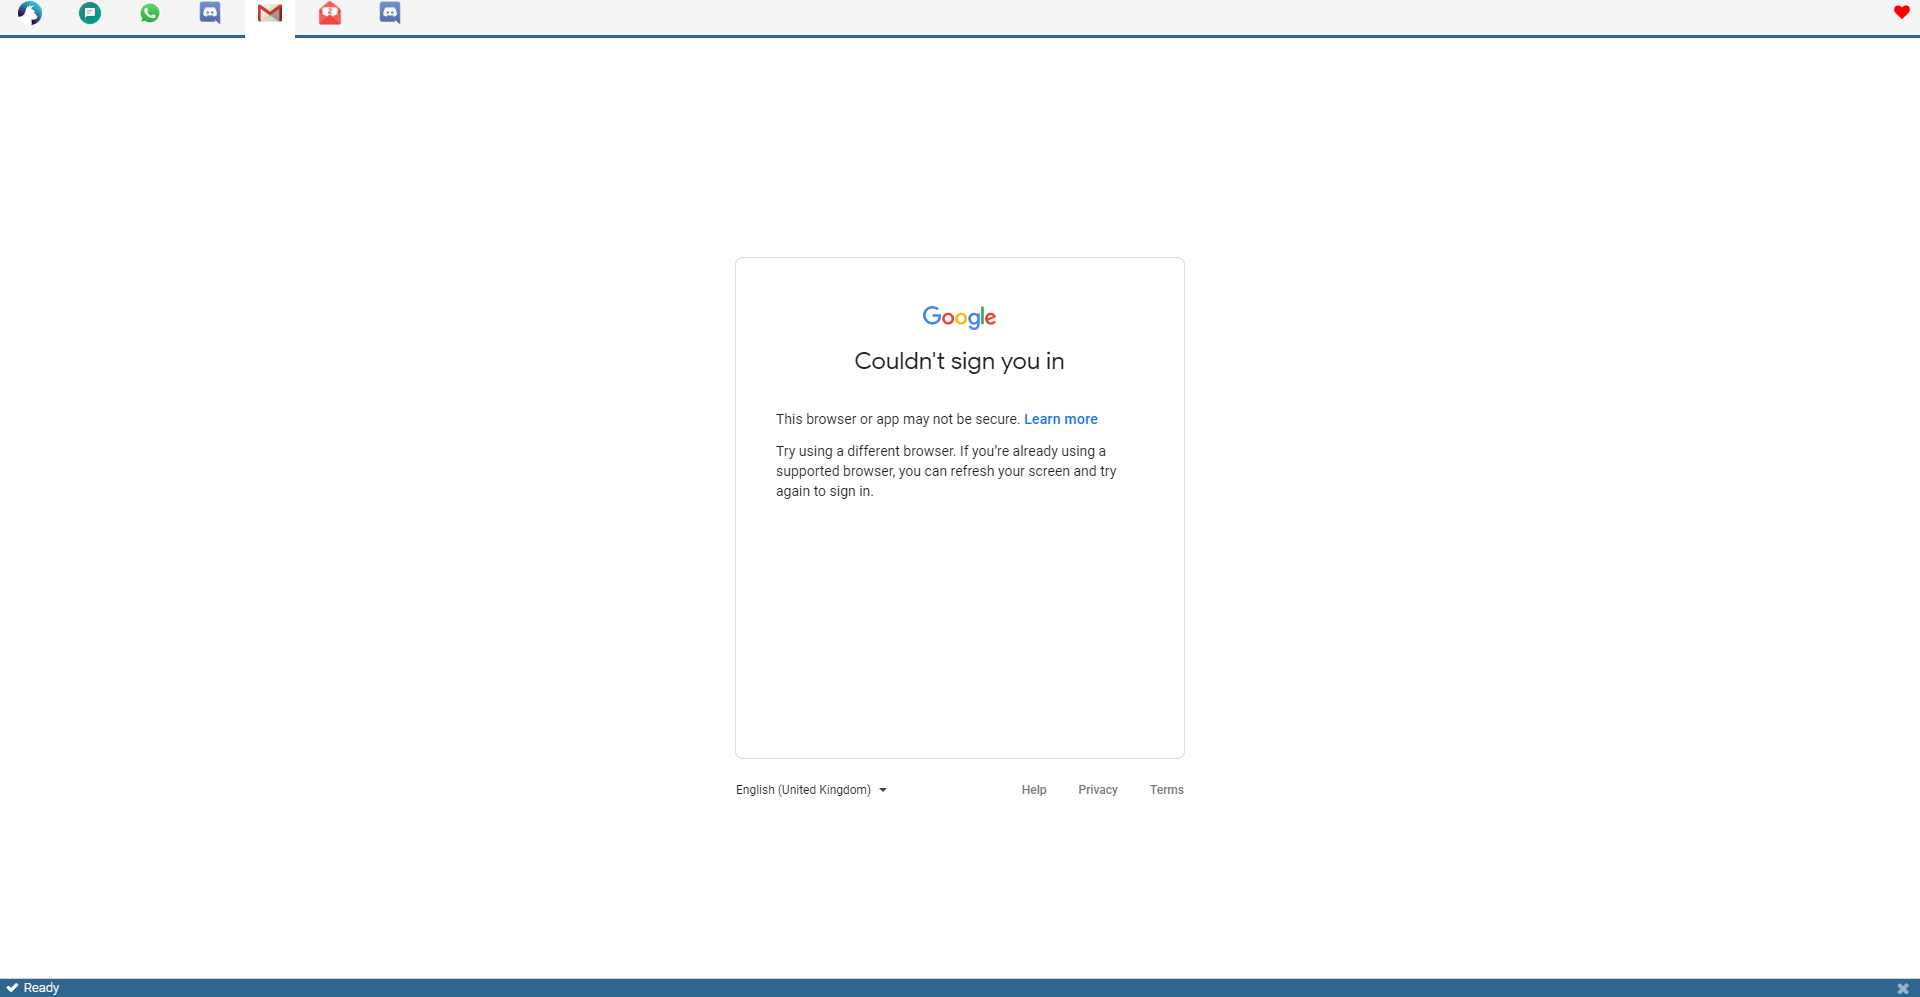Screen dimensions: 1920x997
Task: Open the Discord tab left of Gmail
Action: [x=210, y=13]
